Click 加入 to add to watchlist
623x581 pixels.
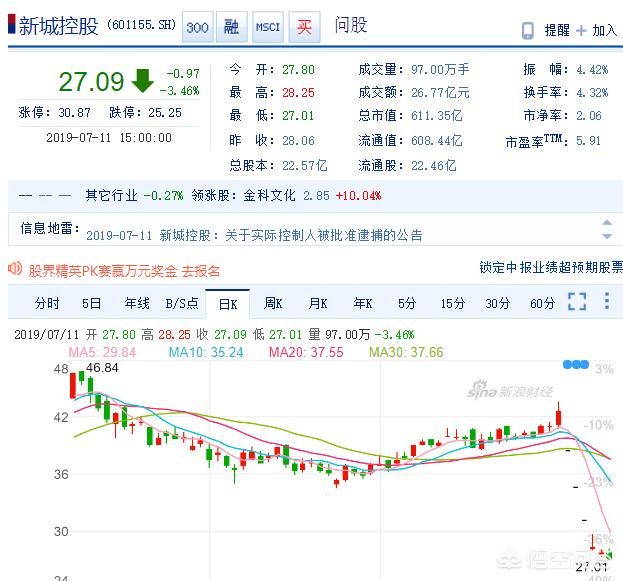pos(605,30)
